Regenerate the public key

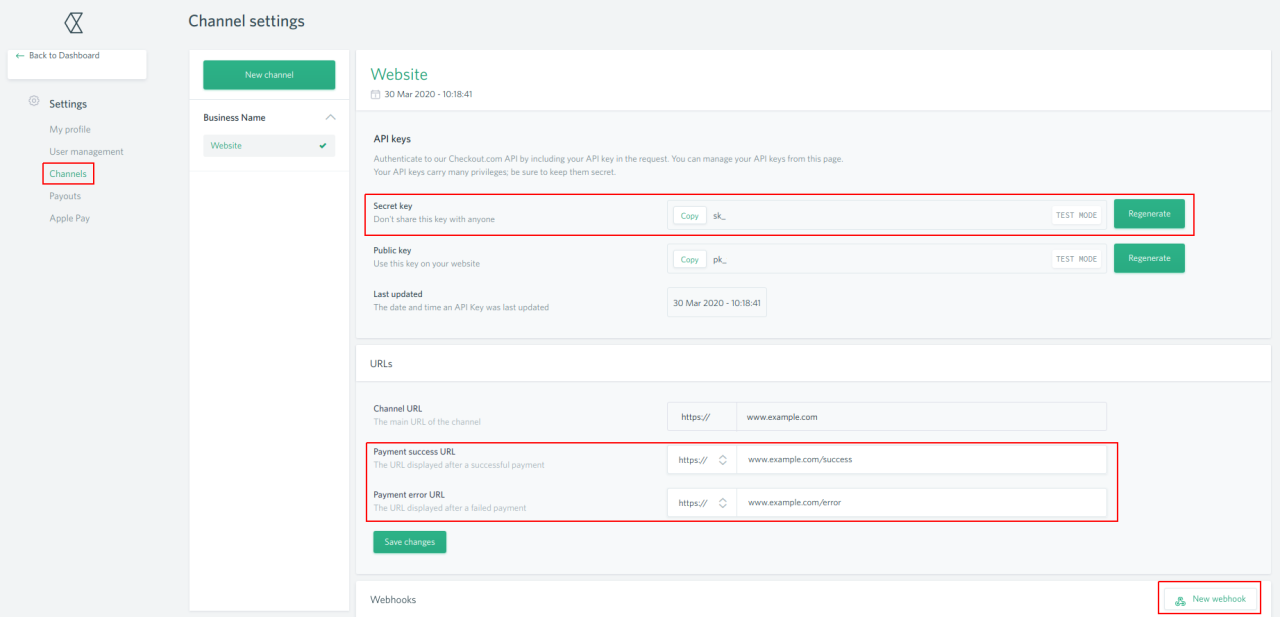tap(1148, 258)
